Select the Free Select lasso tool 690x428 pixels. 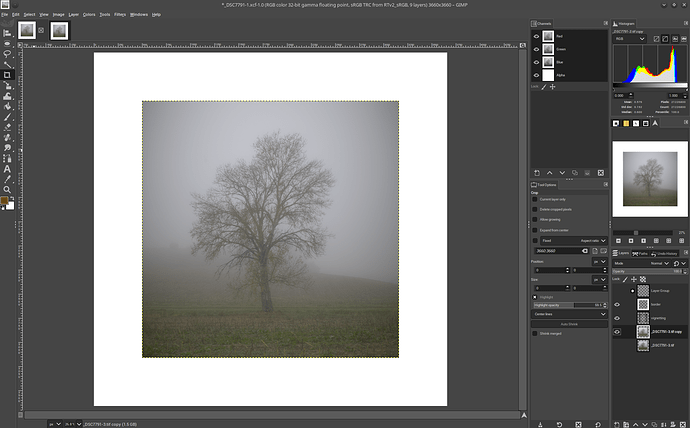point(7,54)
